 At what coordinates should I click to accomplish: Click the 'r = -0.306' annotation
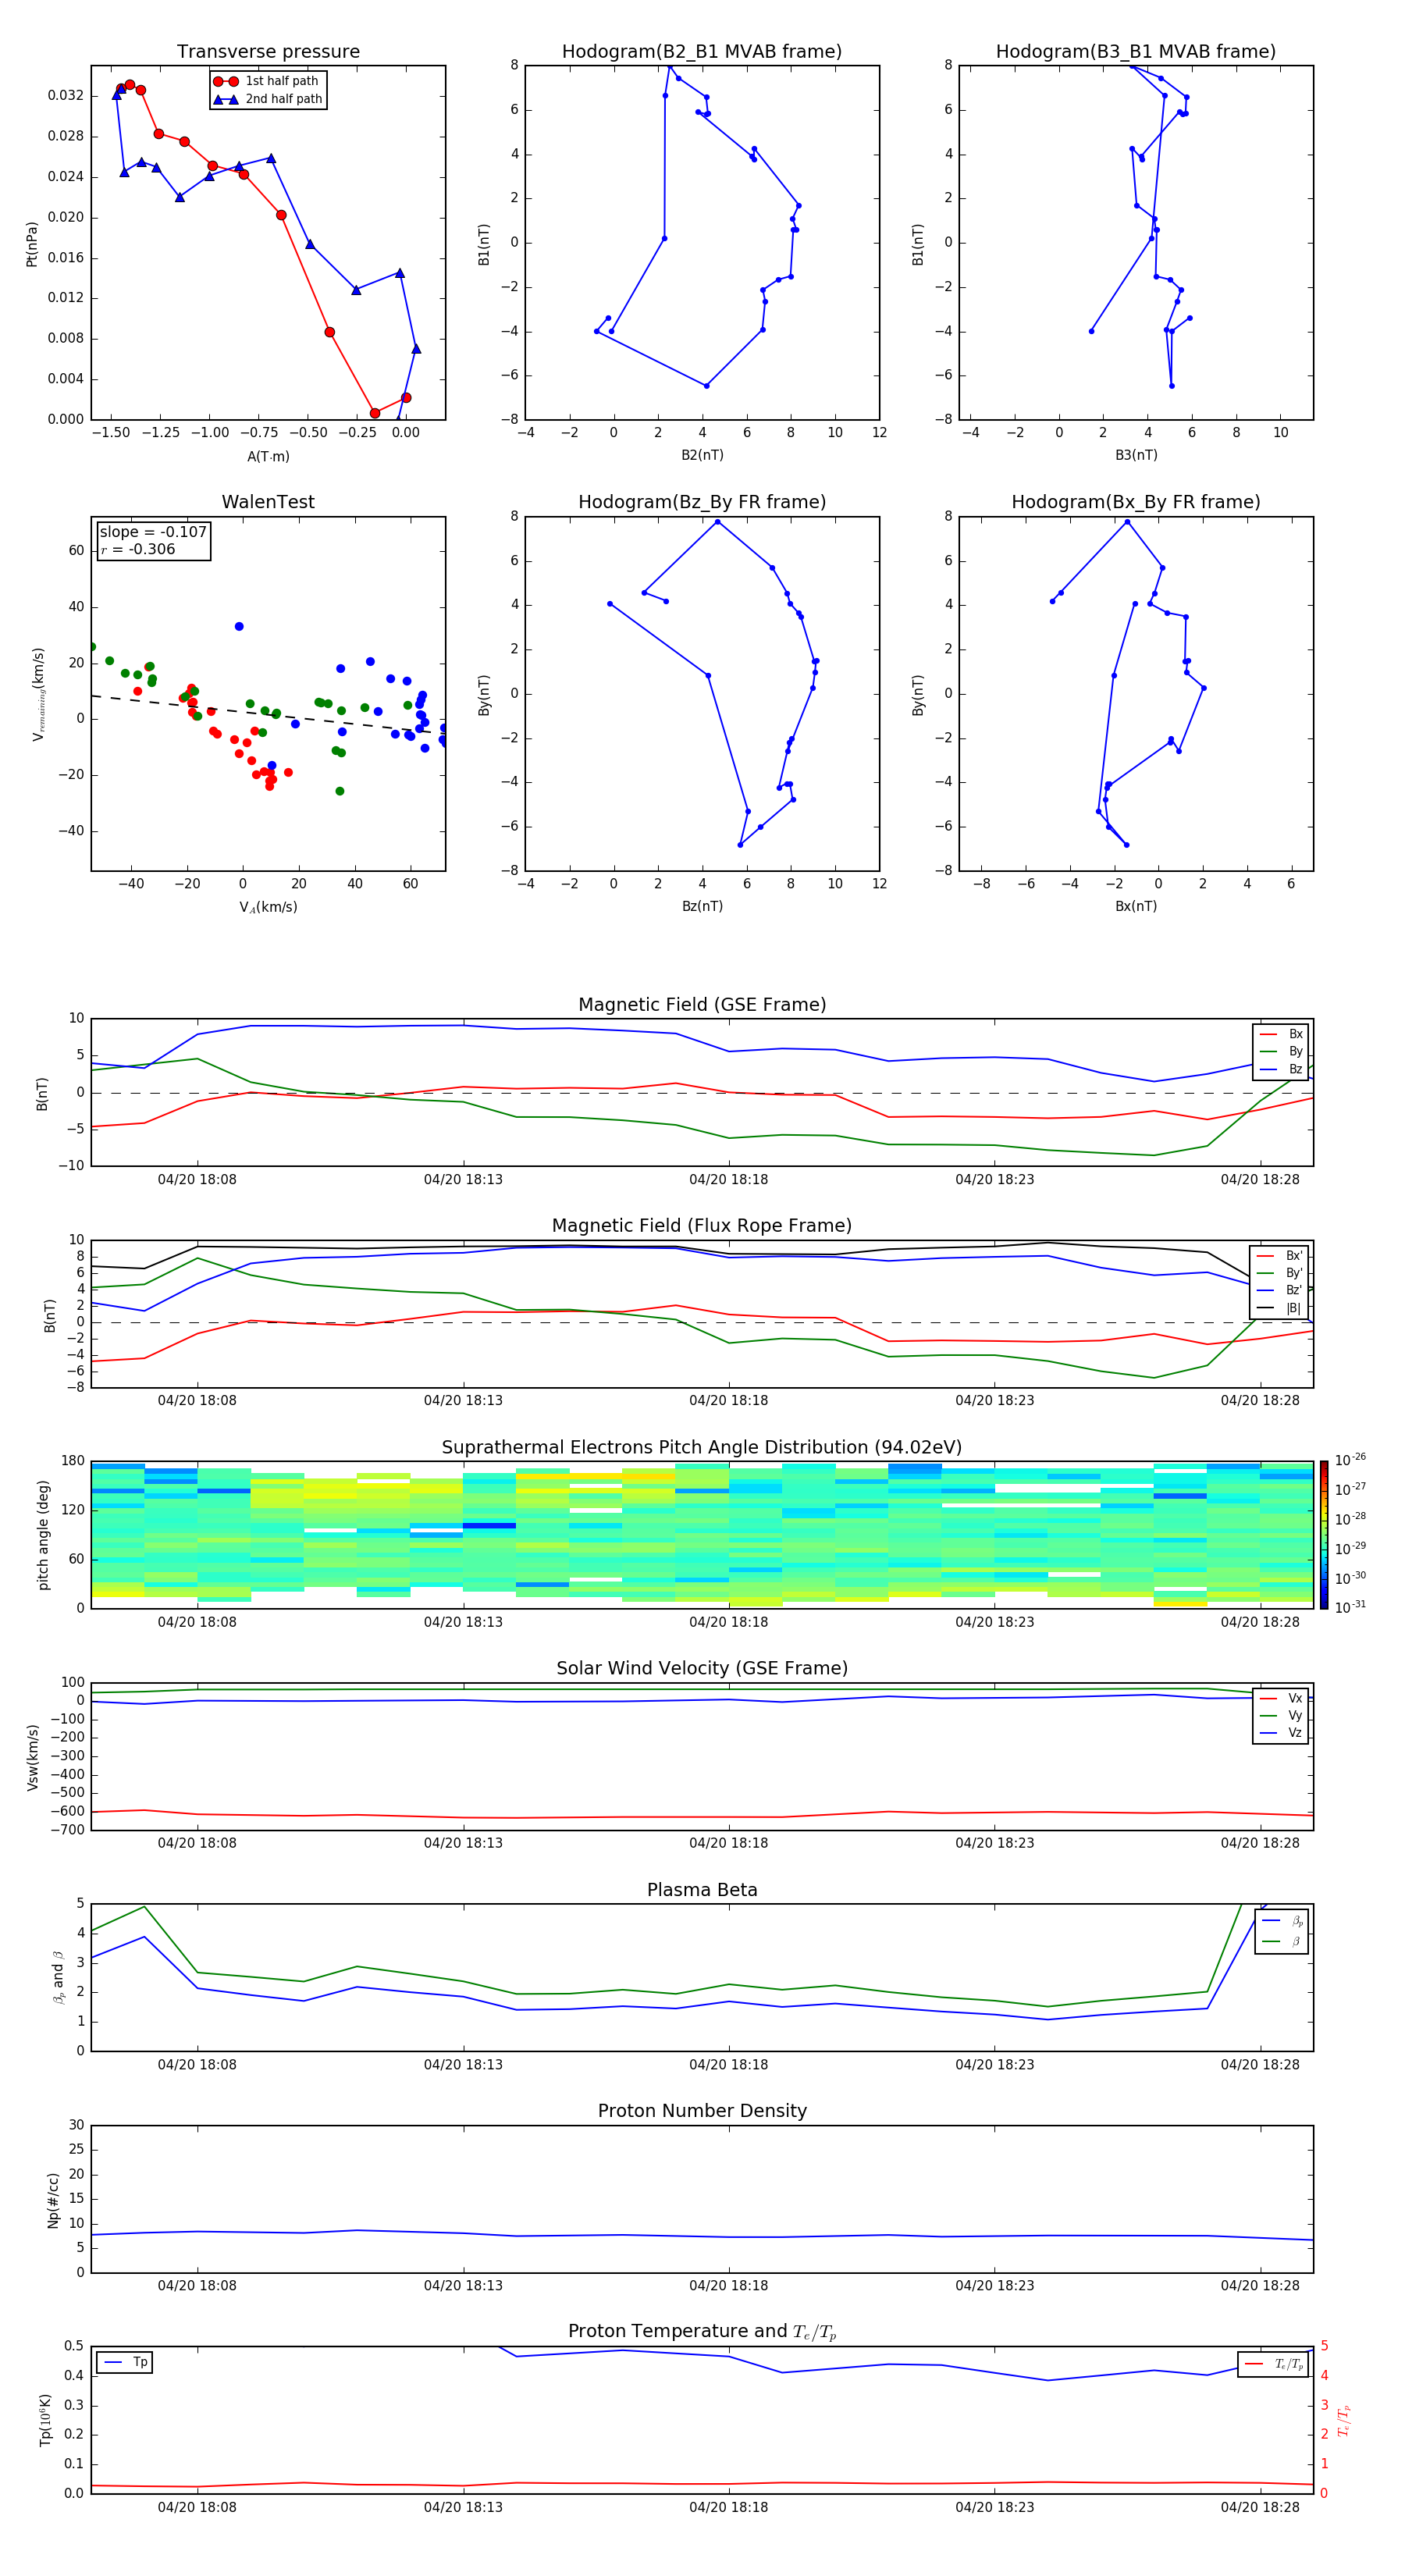tap(138, 549)
